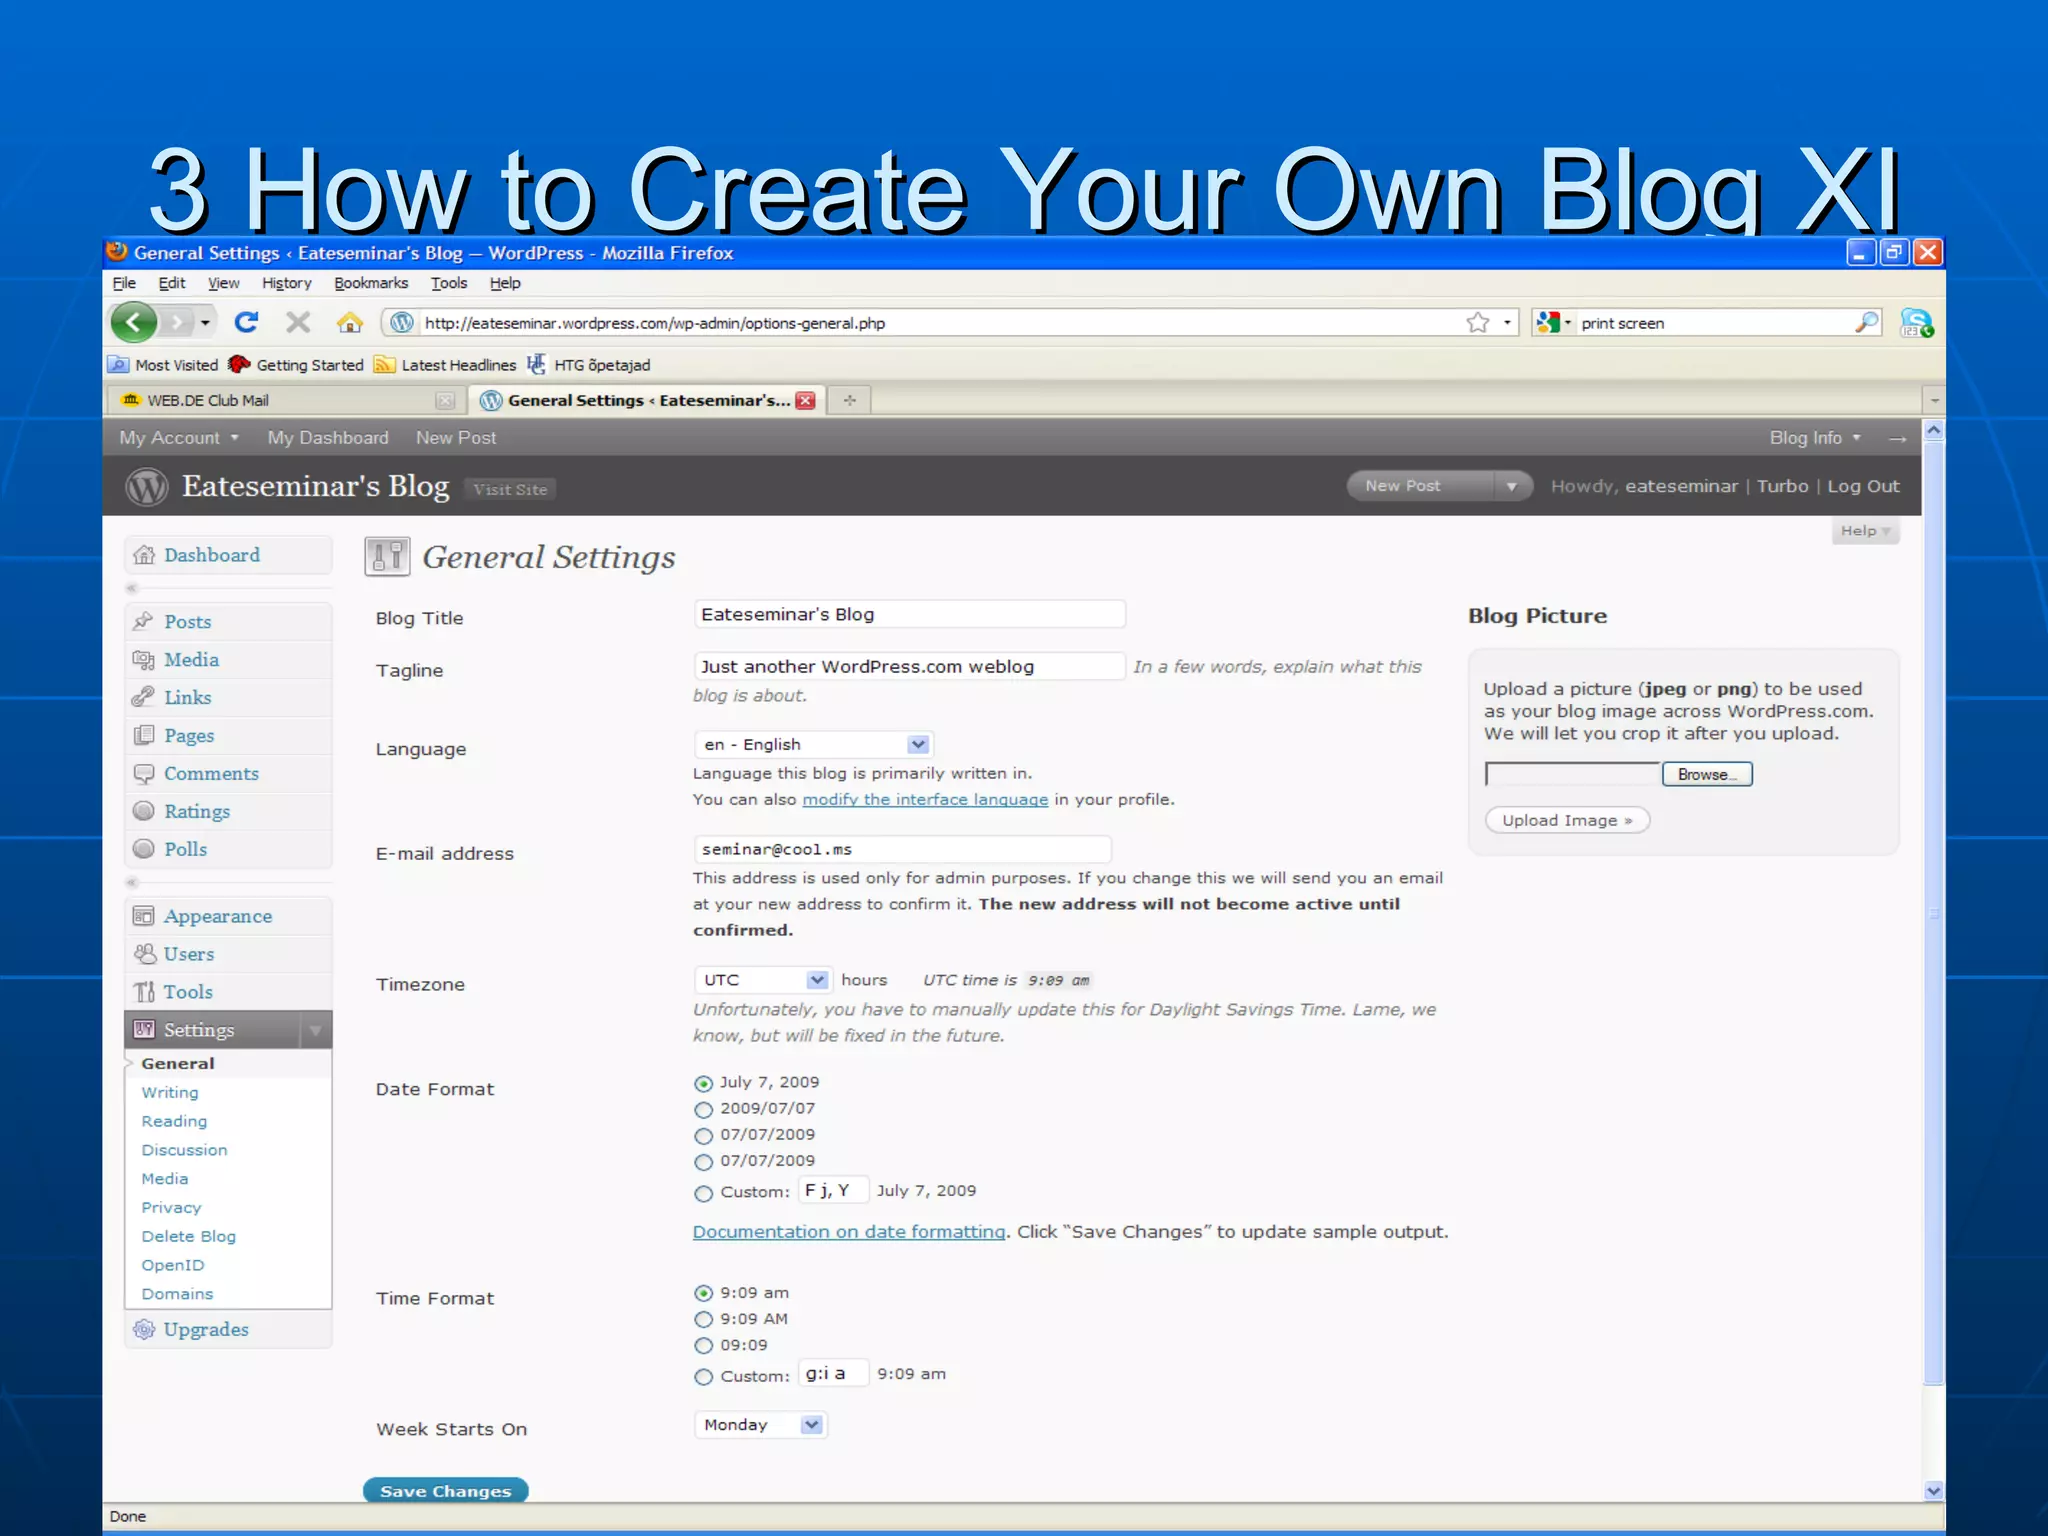This screenshot has height=1536, width=2048.
Task: Open the Bookmarks menu
Action: tap(371, 283)
